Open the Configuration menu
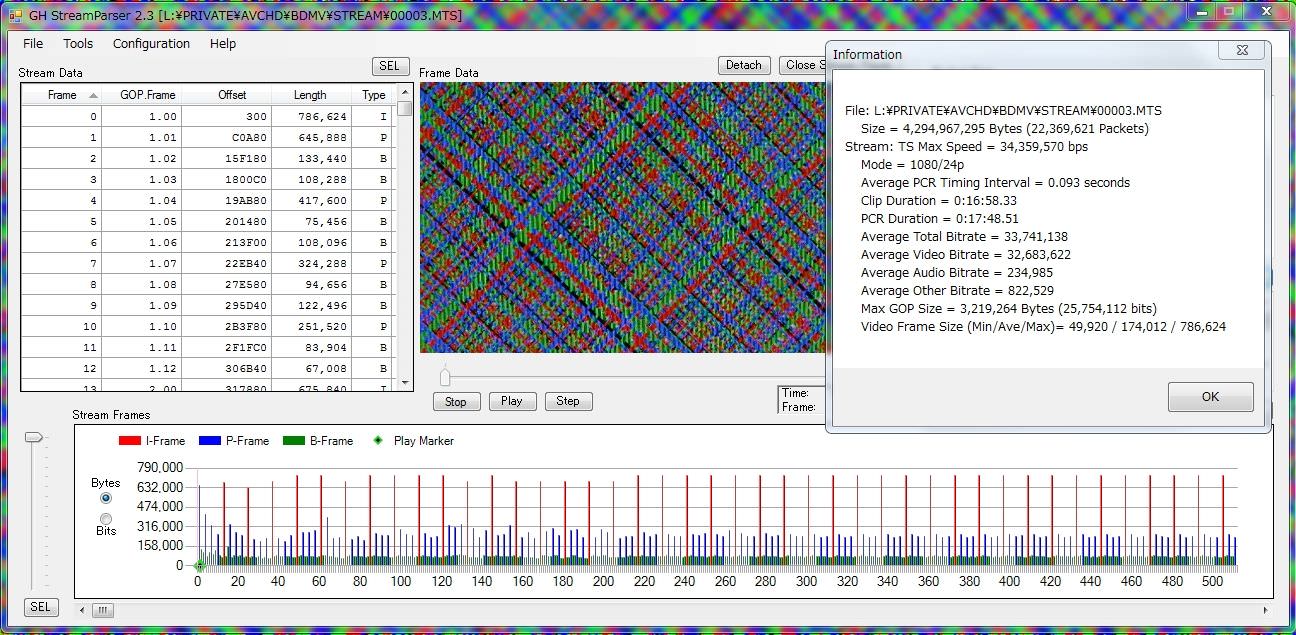Viewport: 1296px width, 635px height. [151, 44]
